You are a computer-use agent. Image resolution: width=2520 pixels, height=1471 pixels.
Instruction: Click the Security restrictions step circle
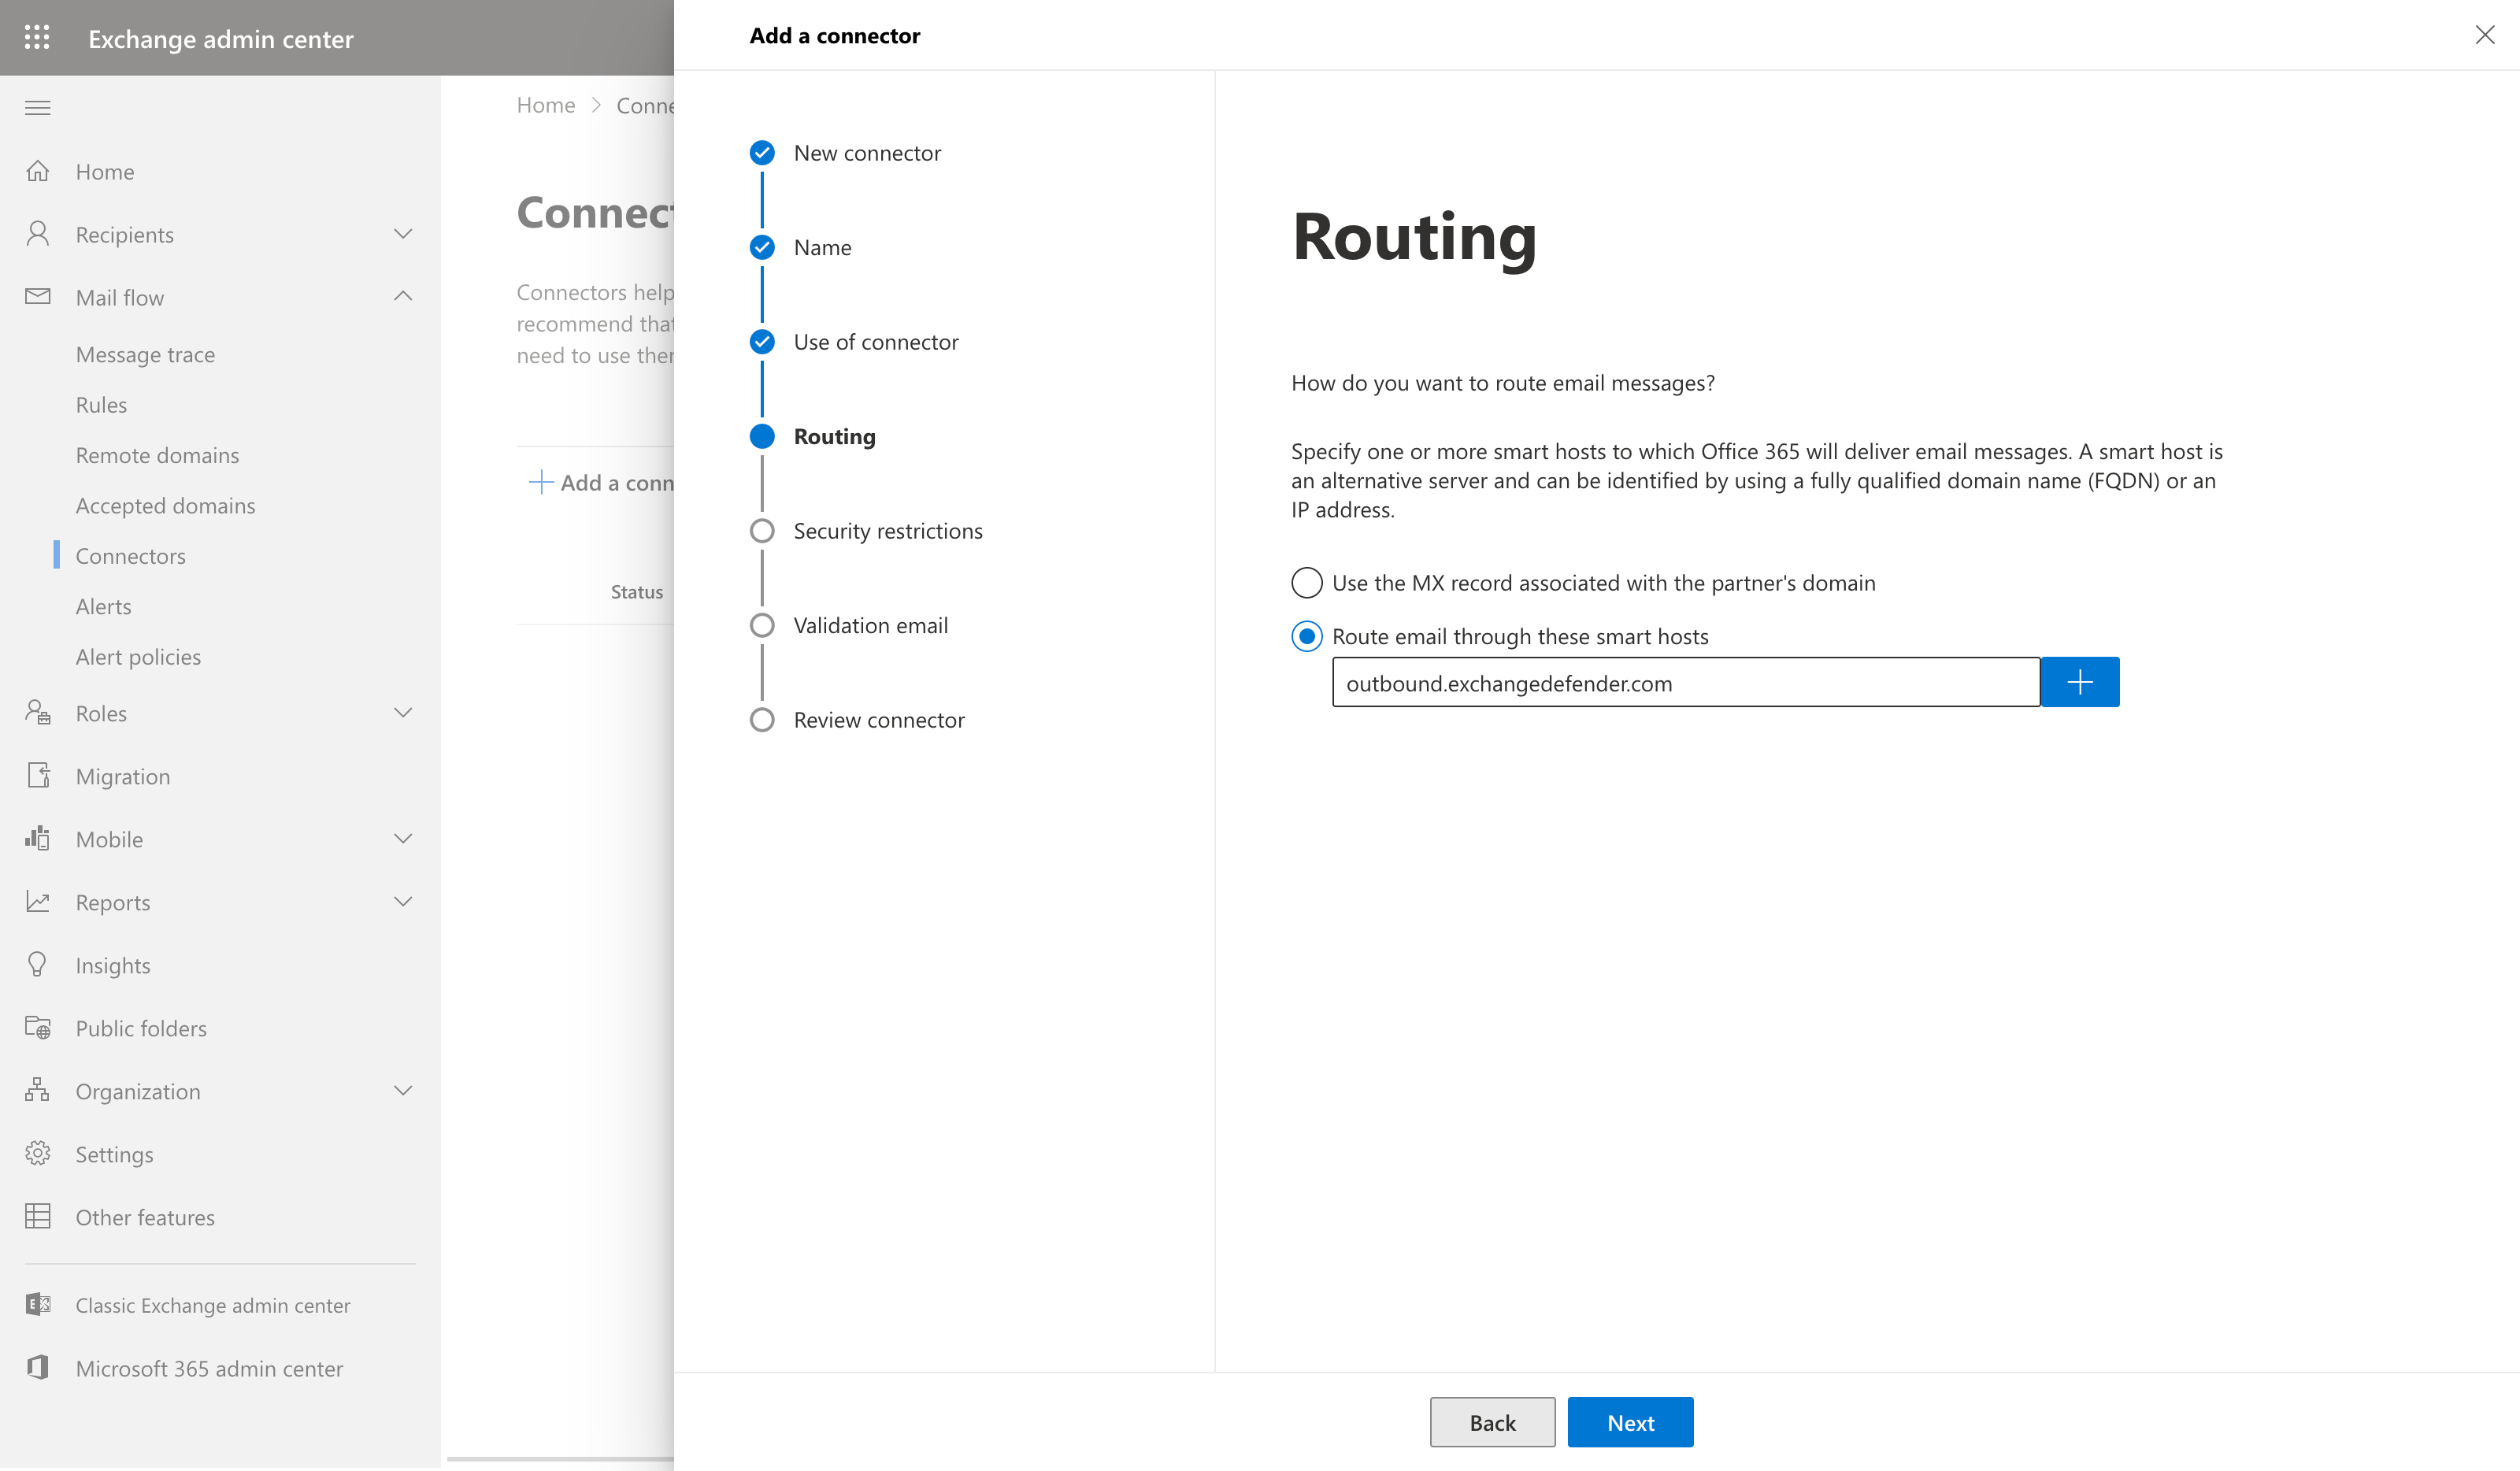click(x=762, y=530)
